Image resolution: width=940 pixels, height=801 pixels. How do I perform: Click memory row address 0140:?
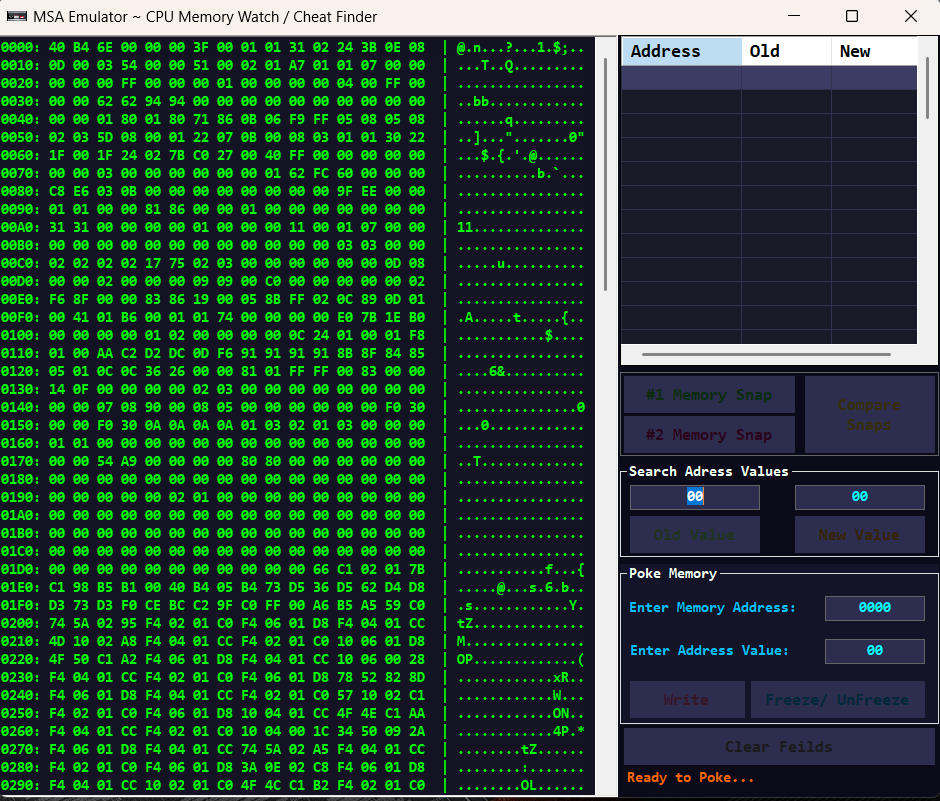pos(20,407)
